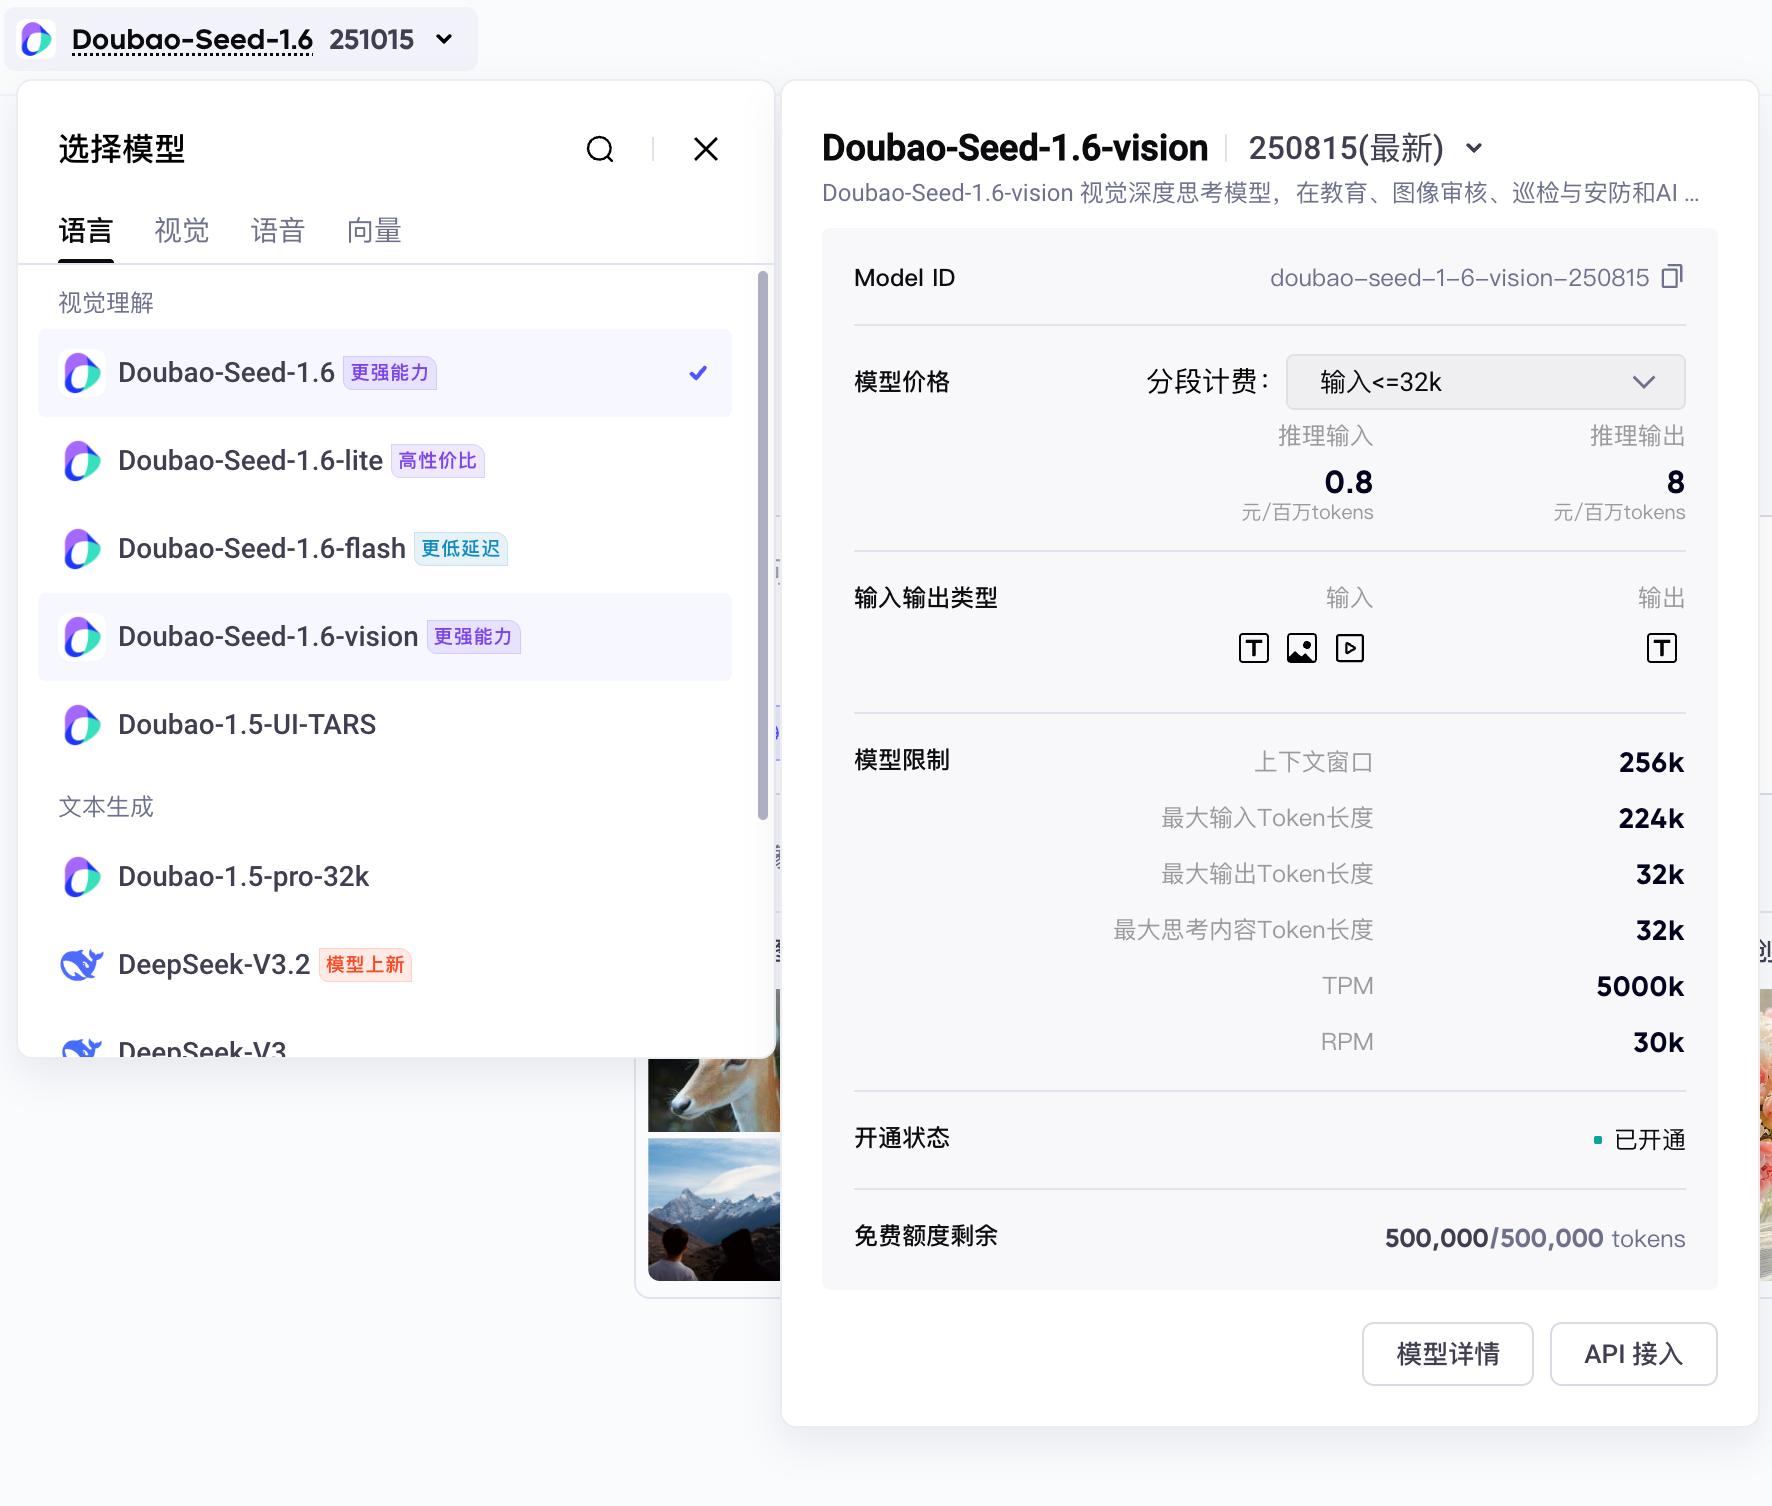Click the 30k RPM value
The height and width of the screenshot is (1506, 1772).
coord(1658,1043)
